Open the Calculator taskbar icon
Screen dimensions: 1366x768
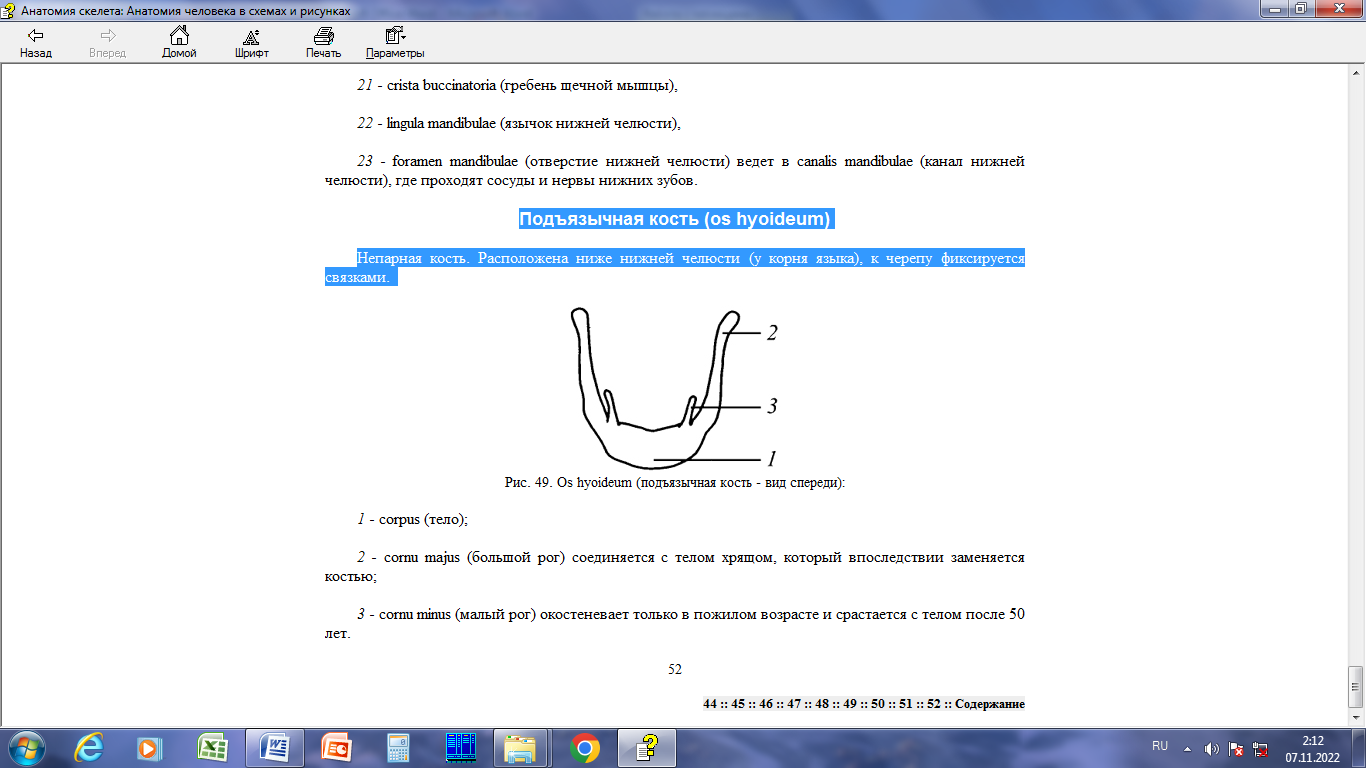coord(398,747)
